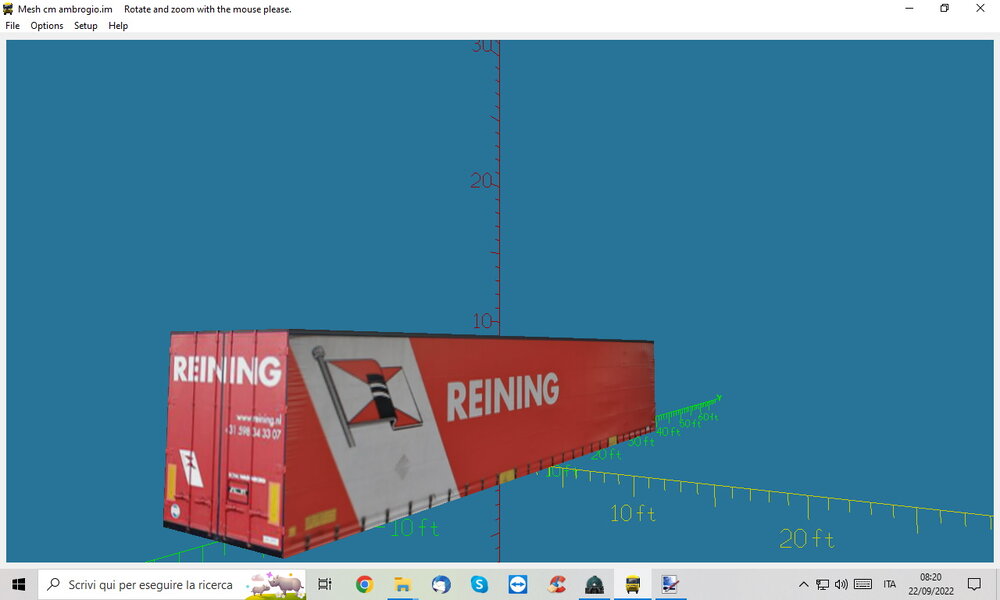Minimize the Mesh viewer window

[x=909, y=8]
